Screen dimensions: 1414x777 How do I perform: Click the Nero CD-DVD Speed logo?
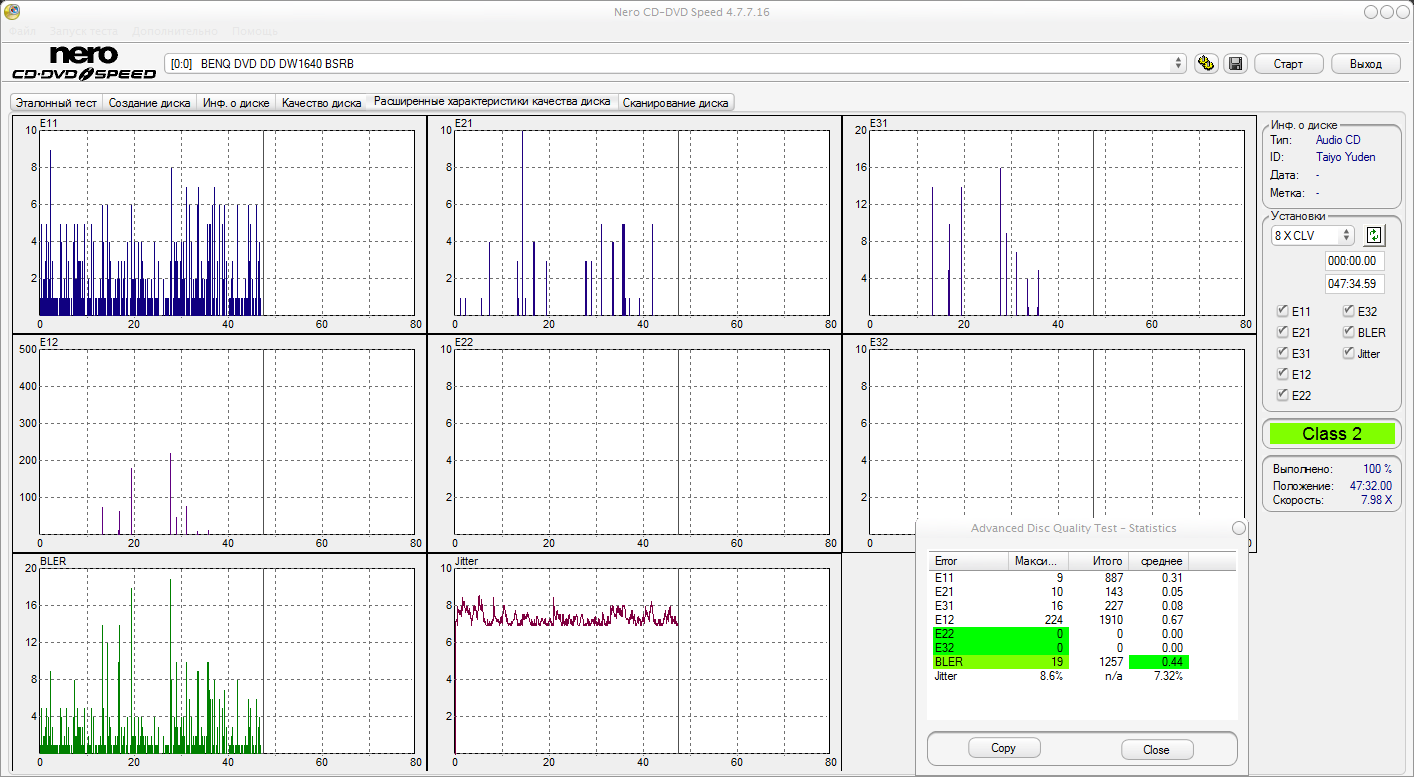click(x=84, y=63)
